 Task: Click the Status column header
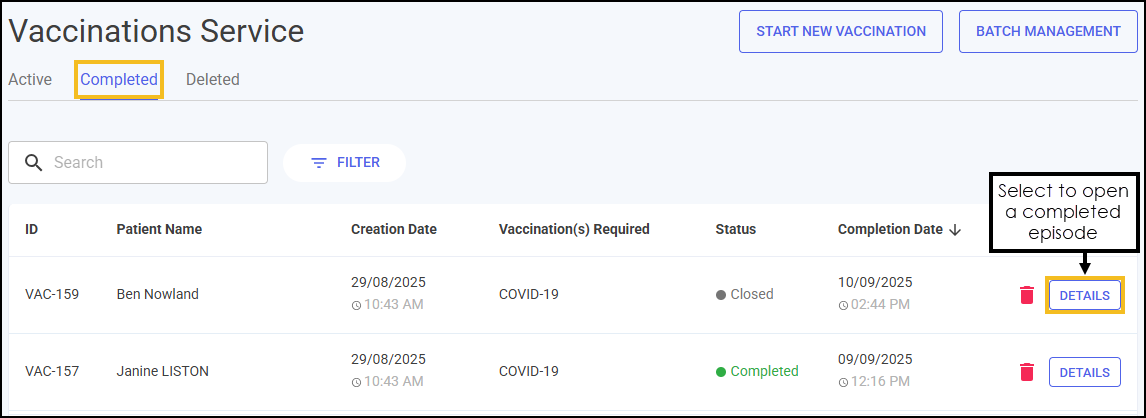(736, 229)
